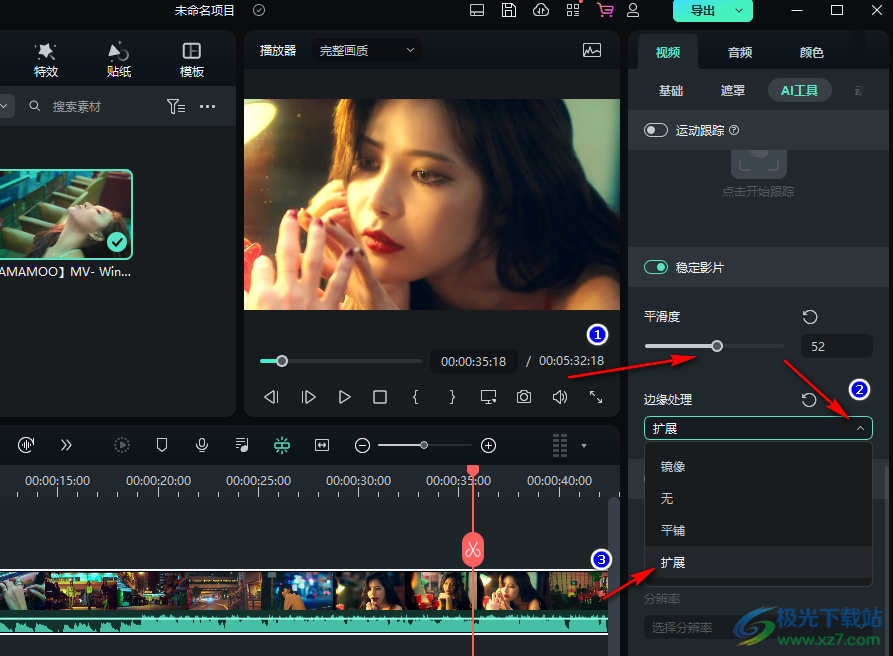Expand the export button dropdown arrow
The image size is (893, 656).
(x=739, y=10)
